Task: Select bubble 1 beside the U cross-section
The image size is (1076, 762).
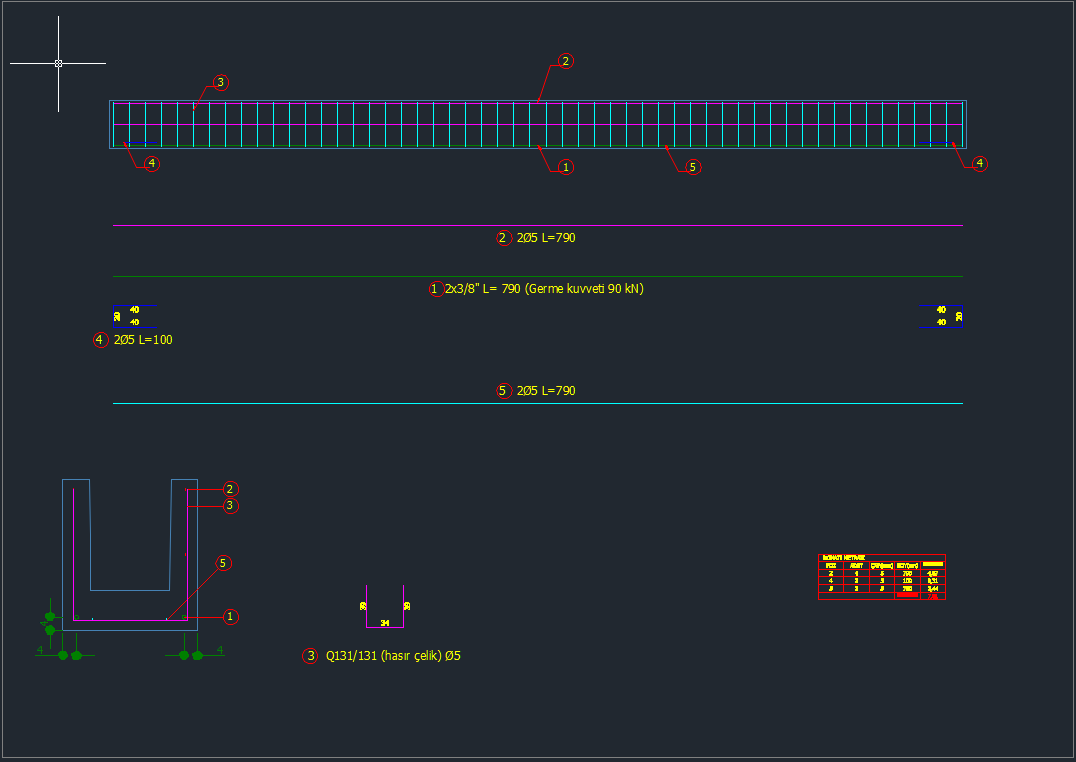Action: 230,617
